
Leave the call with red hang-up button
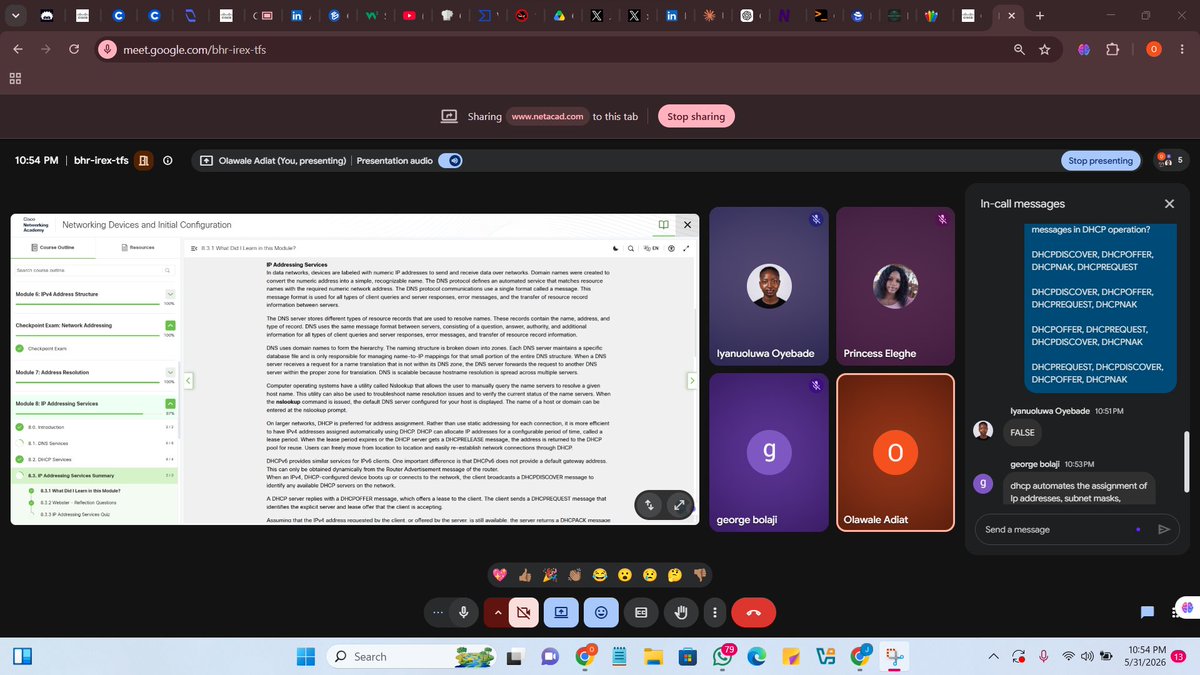point(754,612)
